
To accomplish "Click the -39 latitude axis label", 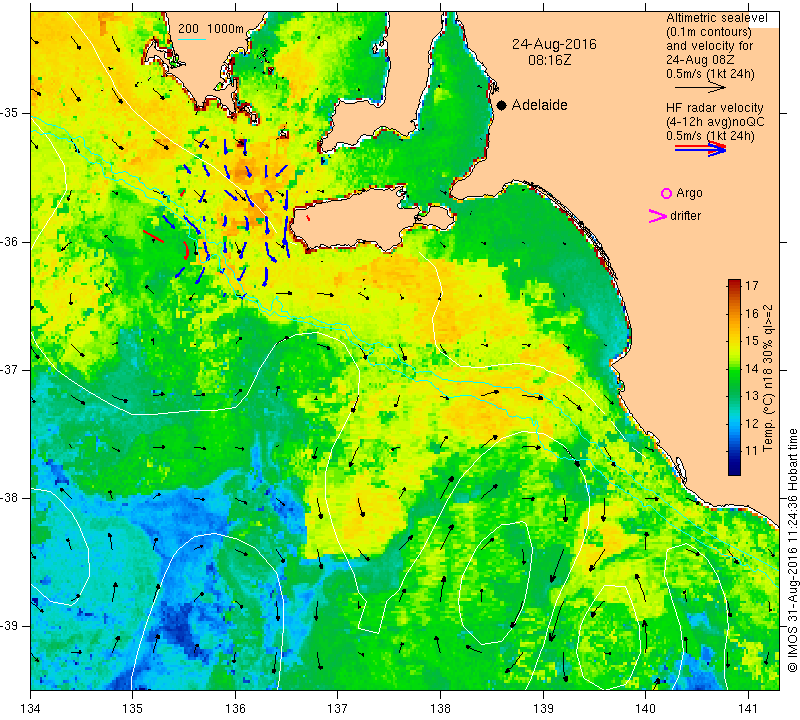I will [10, 626].
